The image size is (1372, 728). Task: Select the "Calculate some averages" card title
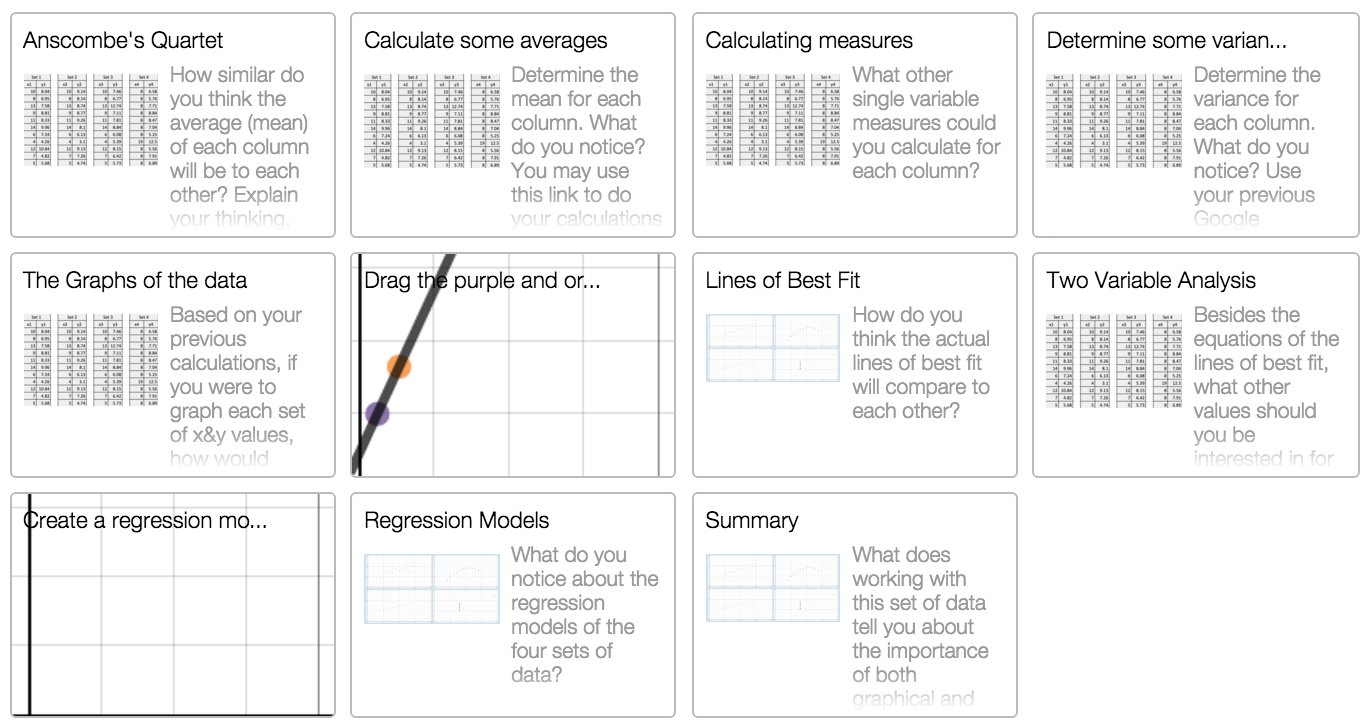485,41
